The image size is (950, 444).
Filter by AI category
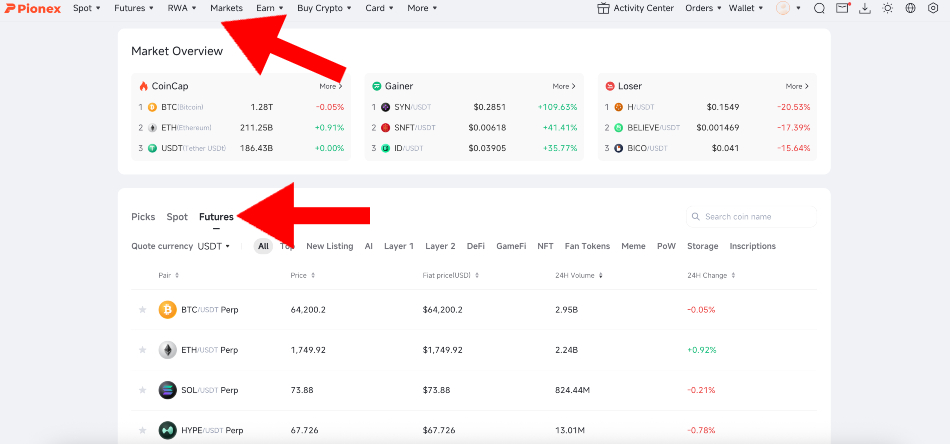(x=368, y=247)
